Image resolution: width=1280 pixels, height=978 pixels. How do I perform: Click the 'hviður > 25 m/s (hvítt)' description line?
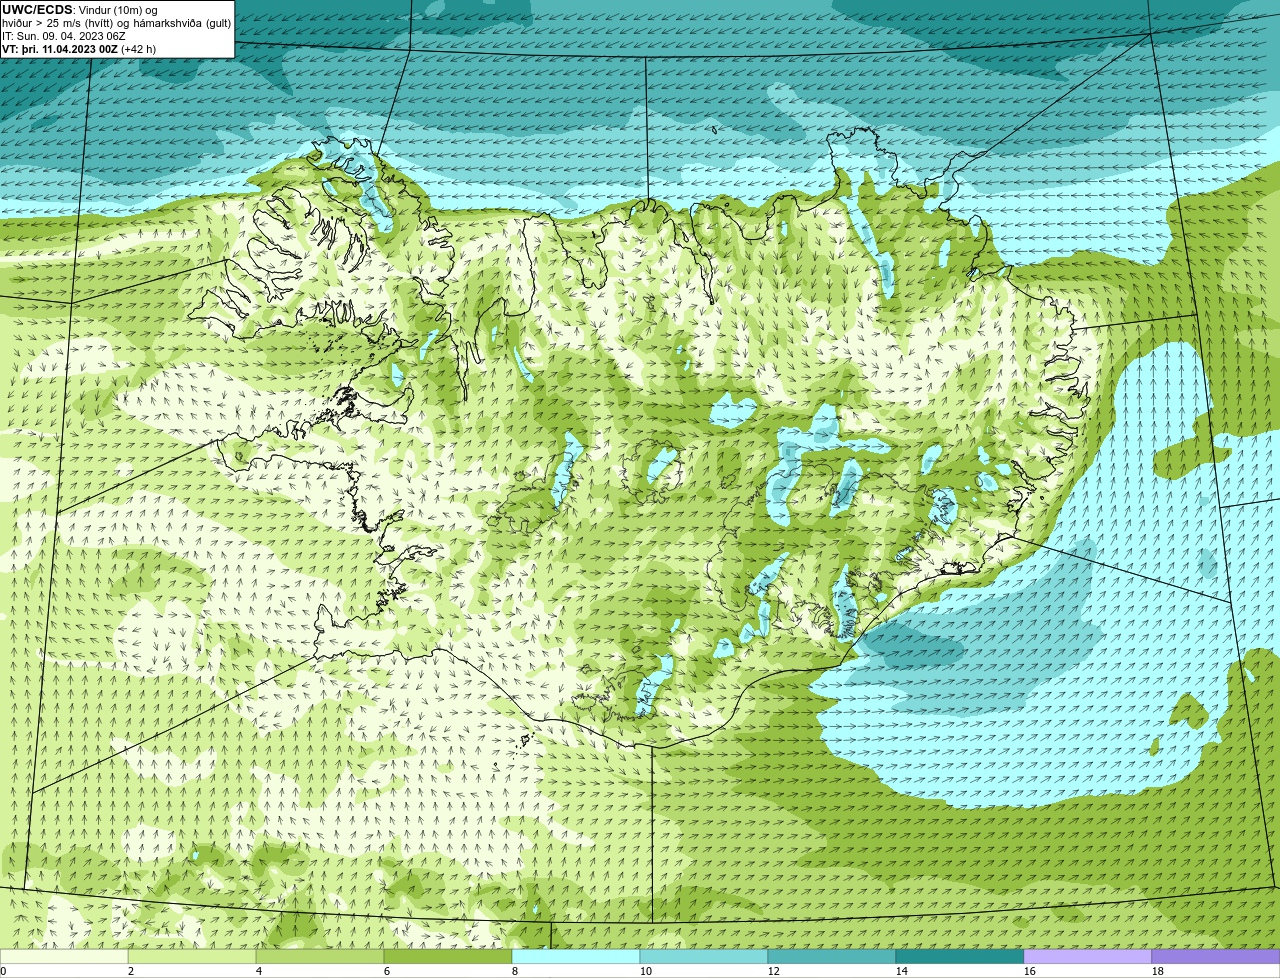click(116, 23)
